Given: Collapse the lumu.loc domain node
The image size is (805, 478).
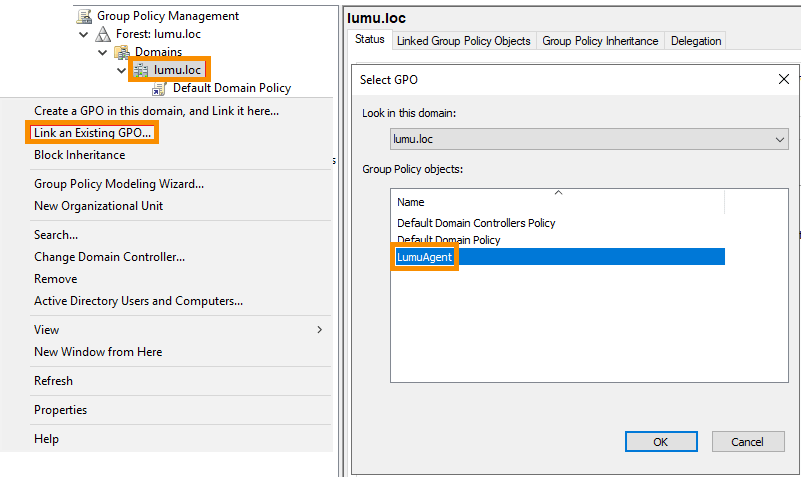Looking at the screenshot, I should 122,70.
